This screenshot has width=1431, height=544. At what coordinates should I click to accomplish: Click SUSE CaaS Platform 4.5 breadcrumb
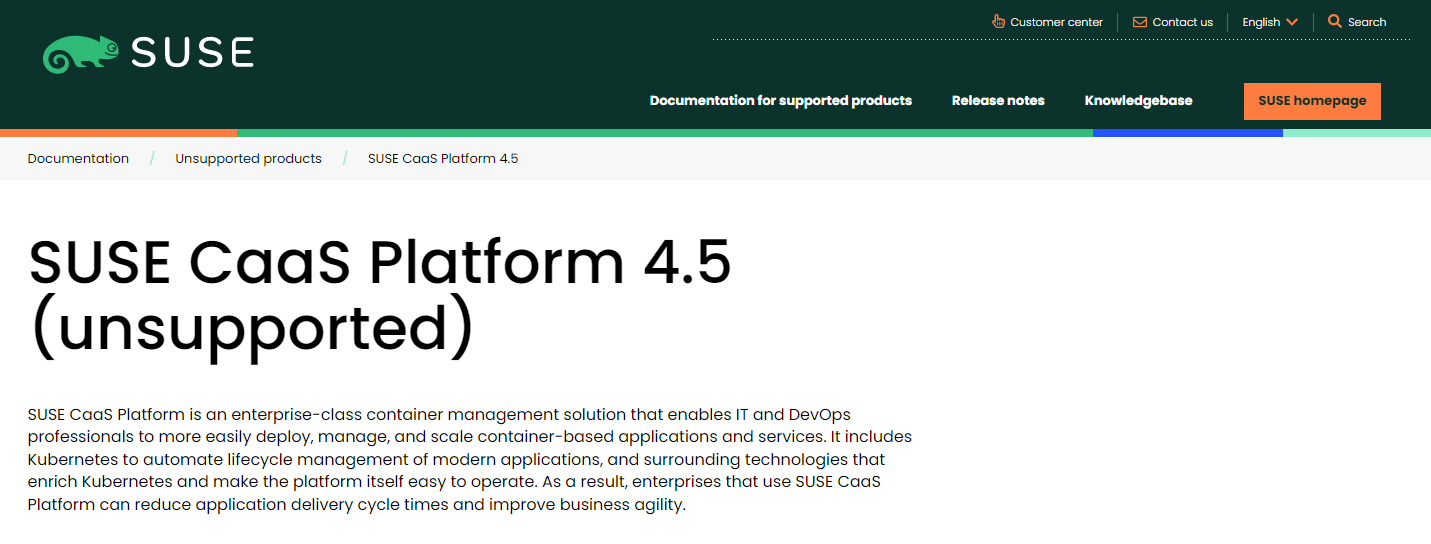(x=443, y=159)
